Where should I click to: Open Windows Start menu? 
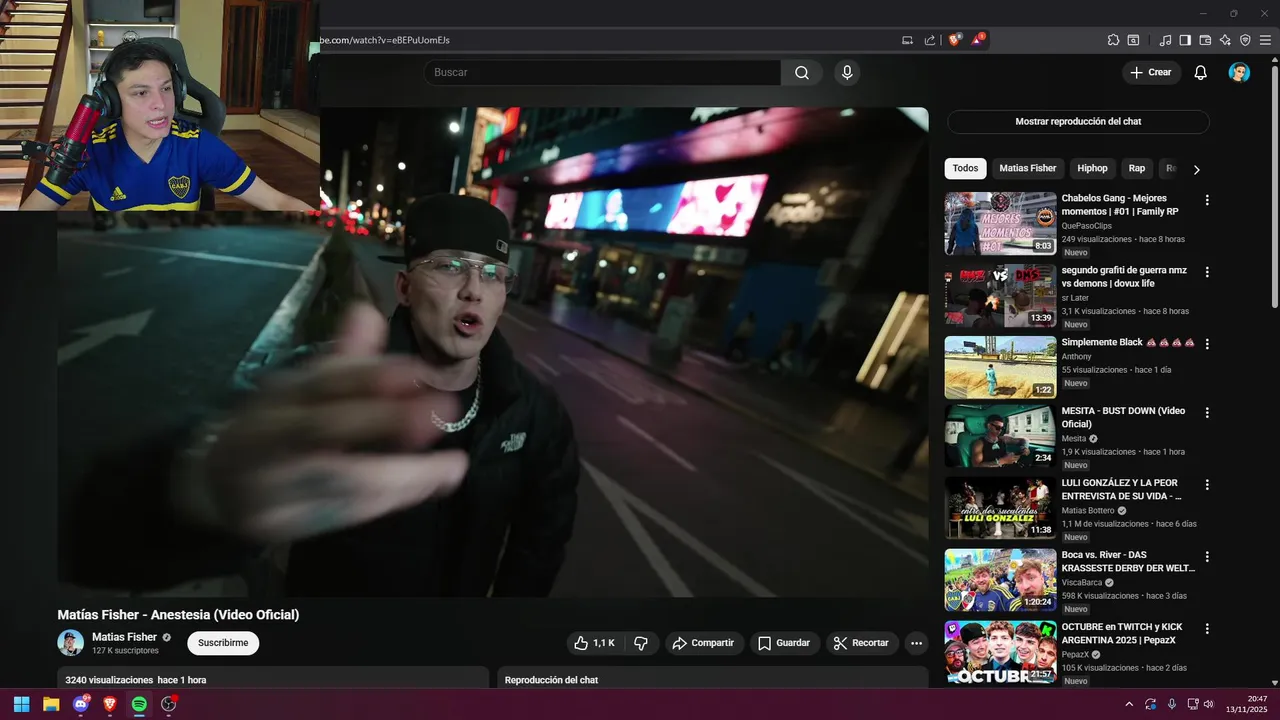[22, 704]
